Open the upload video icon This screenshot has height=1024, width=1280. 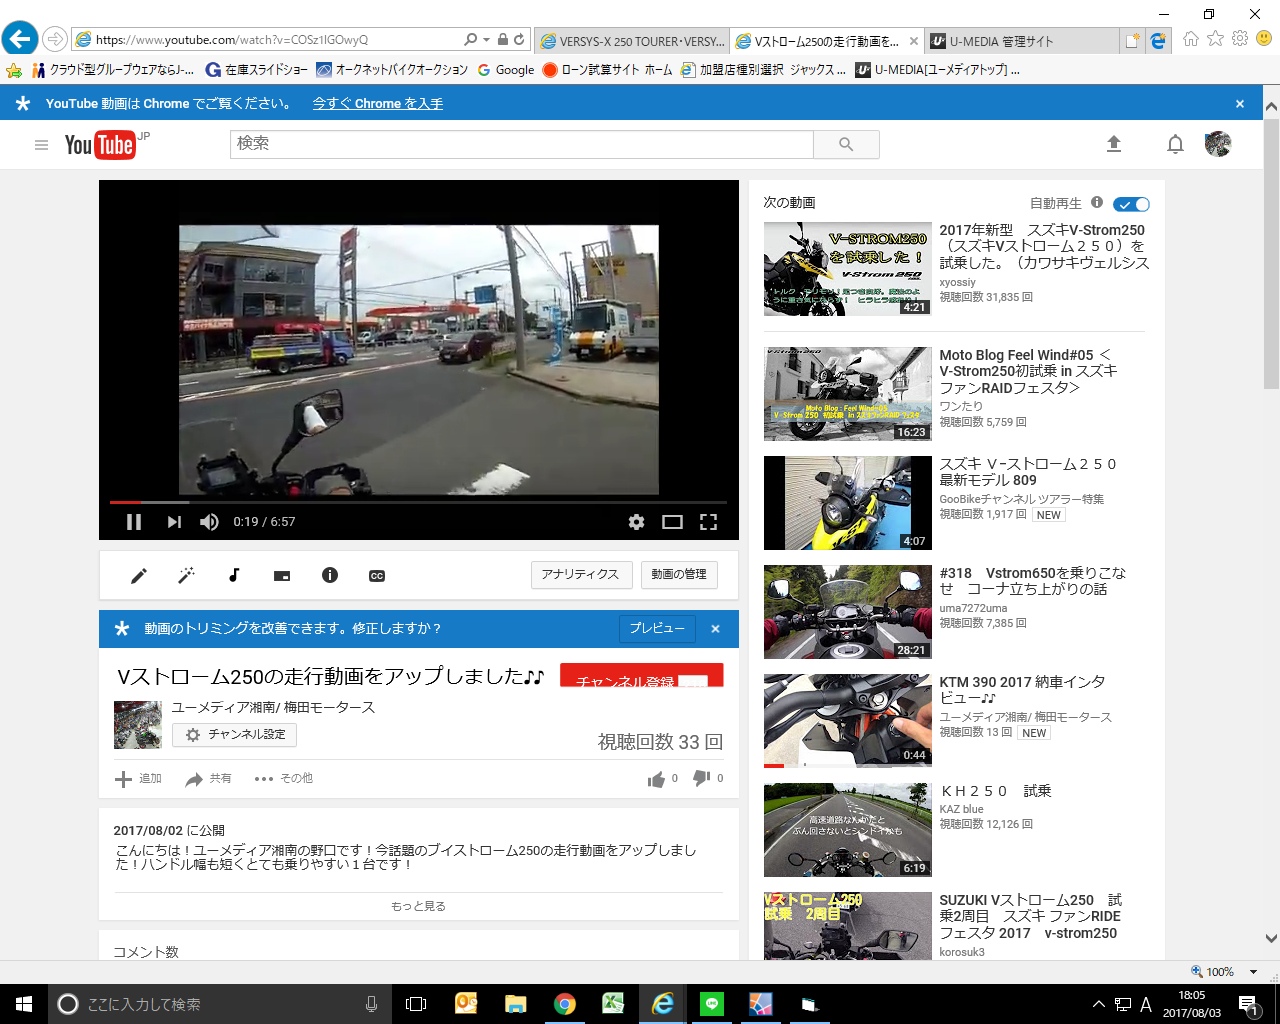1114,144
